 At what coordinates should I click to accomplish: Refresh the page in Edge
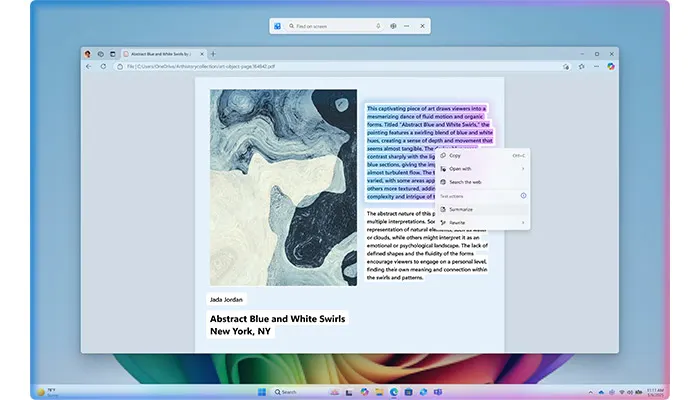click(103, 67)
